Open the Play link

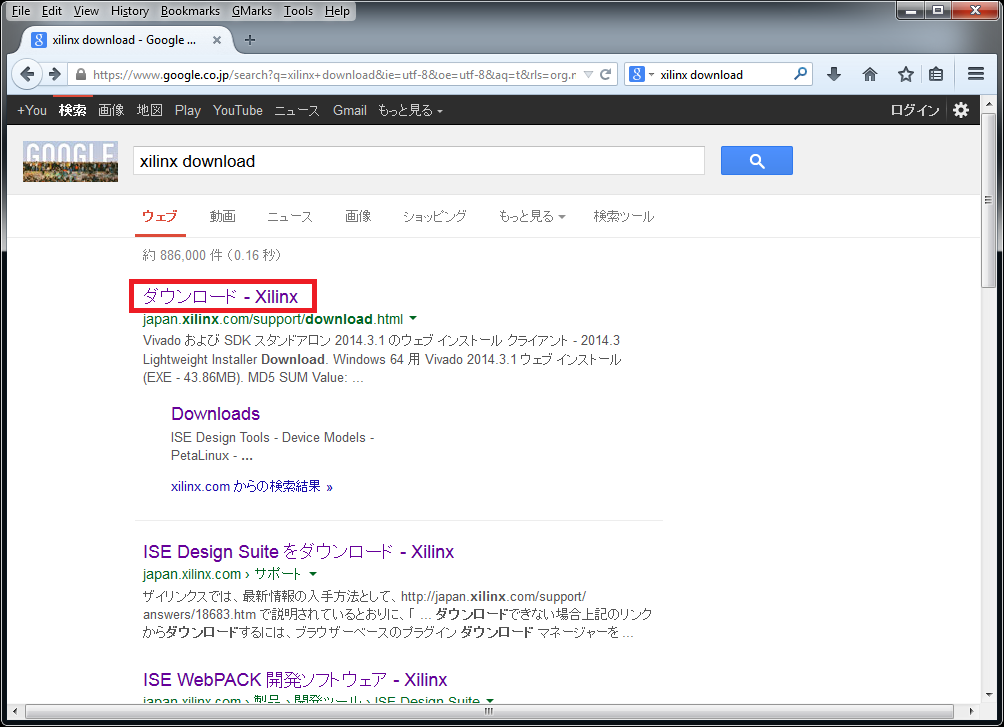coord(188,111)
